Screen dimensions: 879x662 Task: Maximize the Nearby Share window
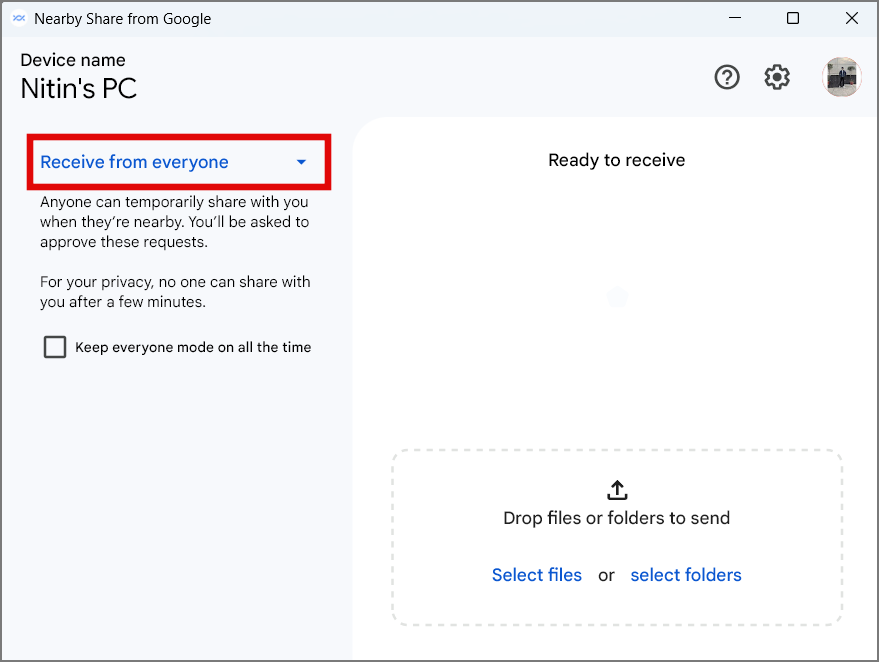793,18
